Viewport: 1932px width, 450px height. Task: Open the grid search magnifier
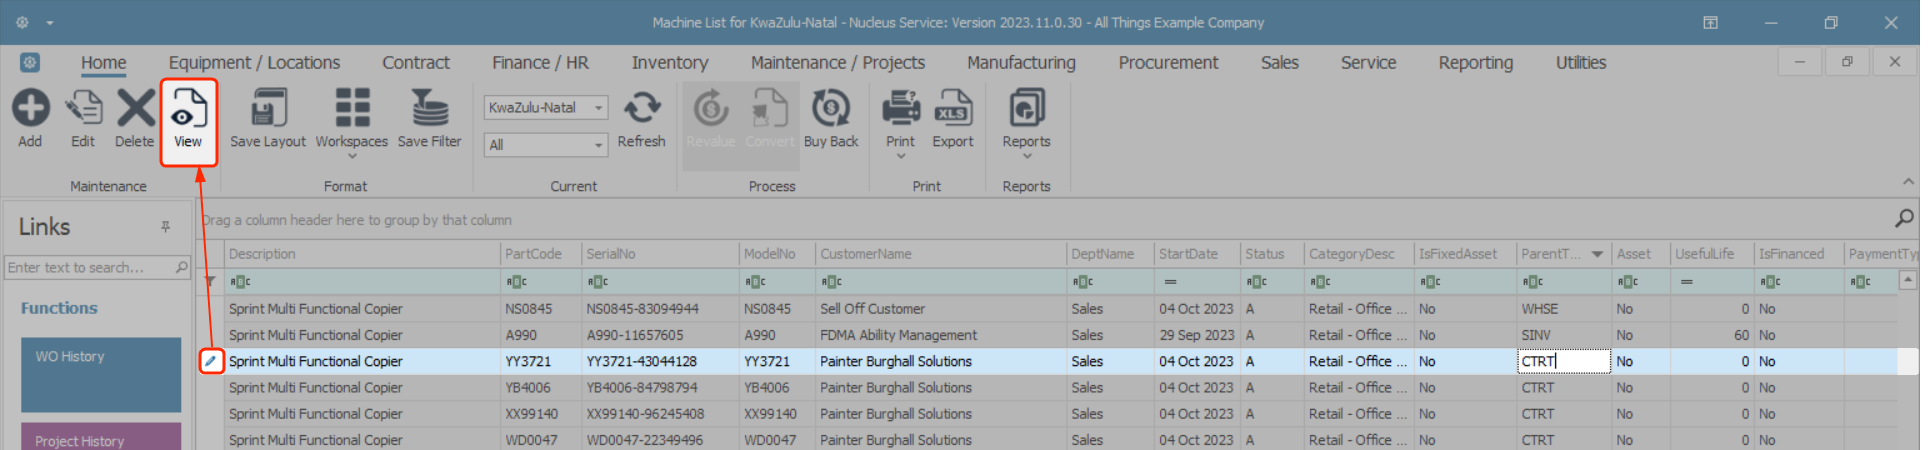[x=1904, y=218]
